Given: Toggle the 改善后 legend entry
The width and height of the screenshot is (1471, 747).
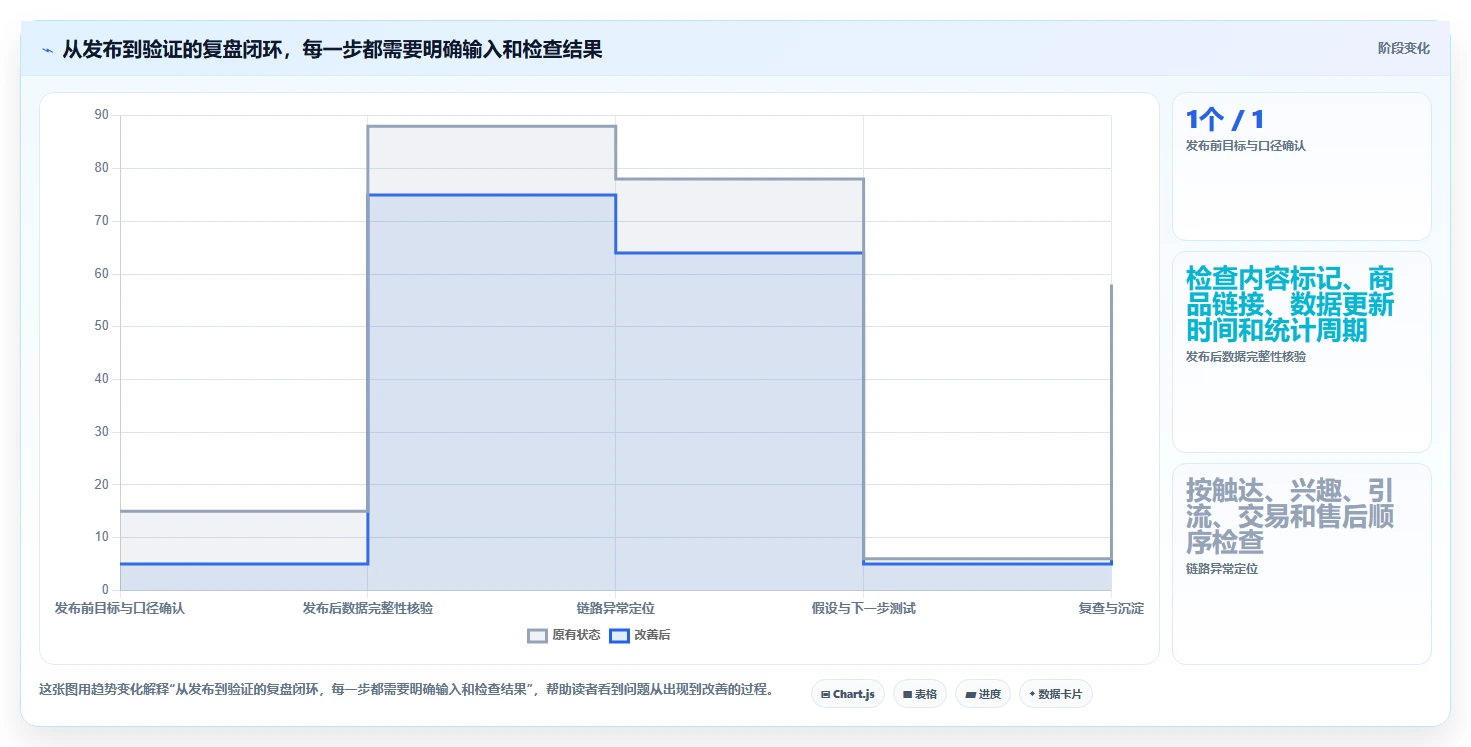Looking at the screenshot, I should tap(640, 635).
